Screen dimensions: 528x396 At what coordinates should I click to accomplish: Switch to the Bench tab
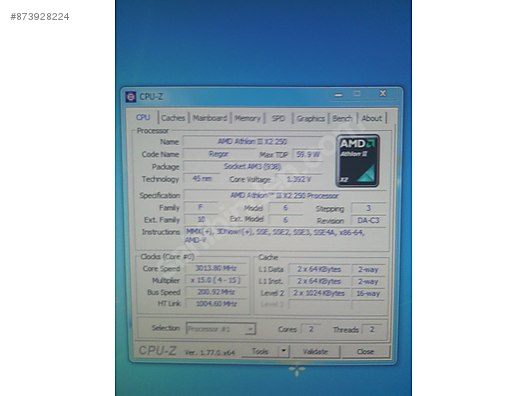(x=342, y=118)
